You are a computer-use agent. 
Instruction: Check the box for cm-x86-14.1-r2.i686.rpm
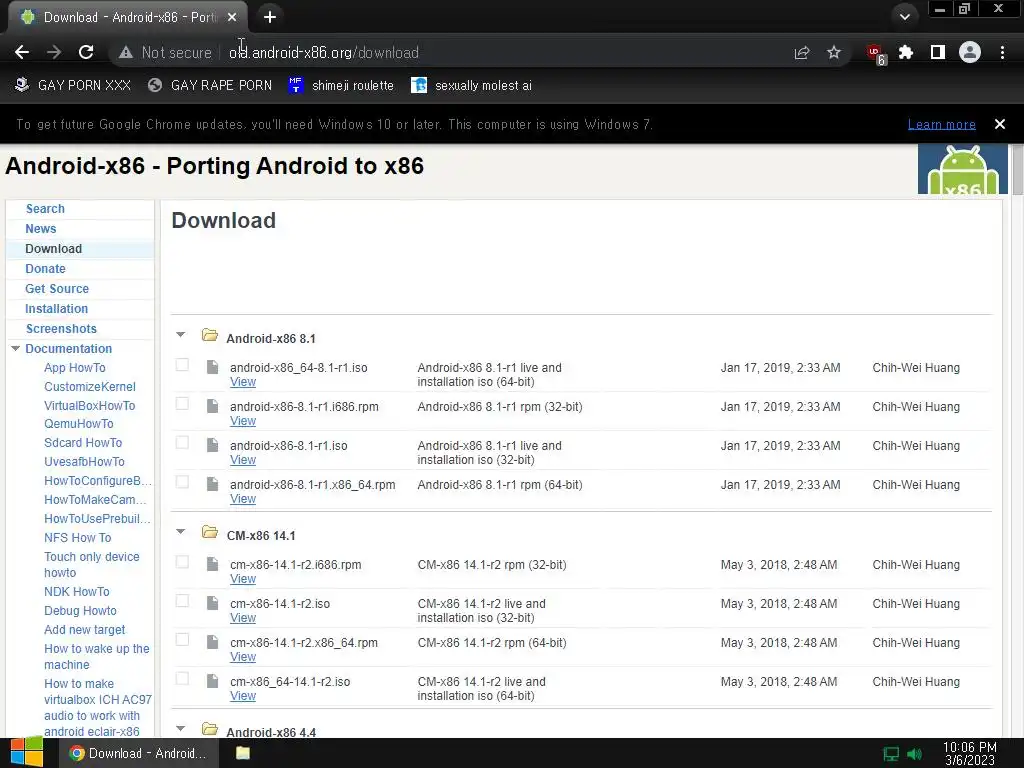click(x=182, y=562)
